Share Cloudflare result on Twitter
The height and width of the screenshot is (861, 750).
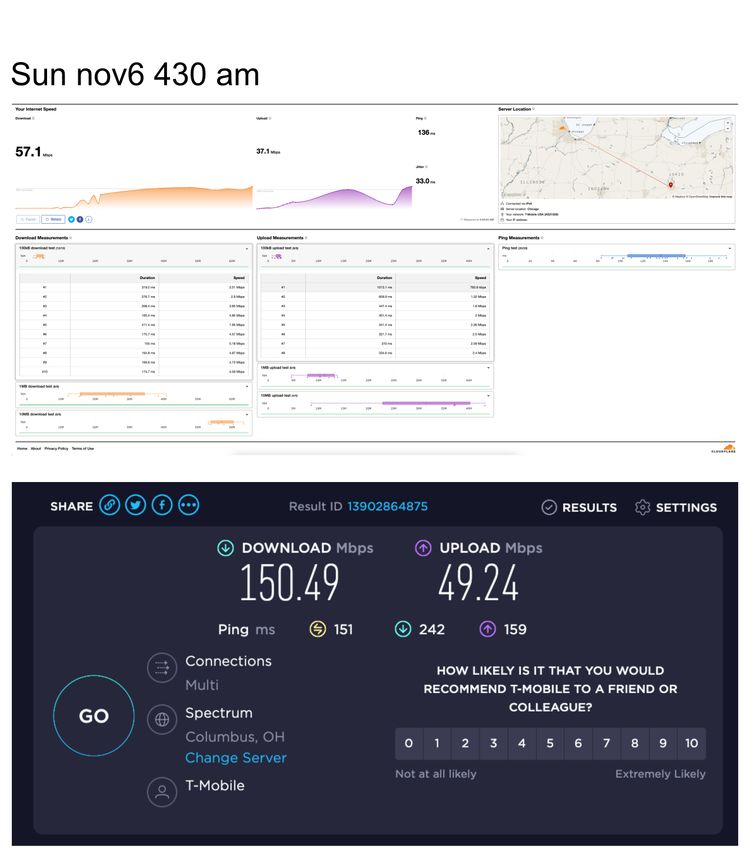(72, 219)
